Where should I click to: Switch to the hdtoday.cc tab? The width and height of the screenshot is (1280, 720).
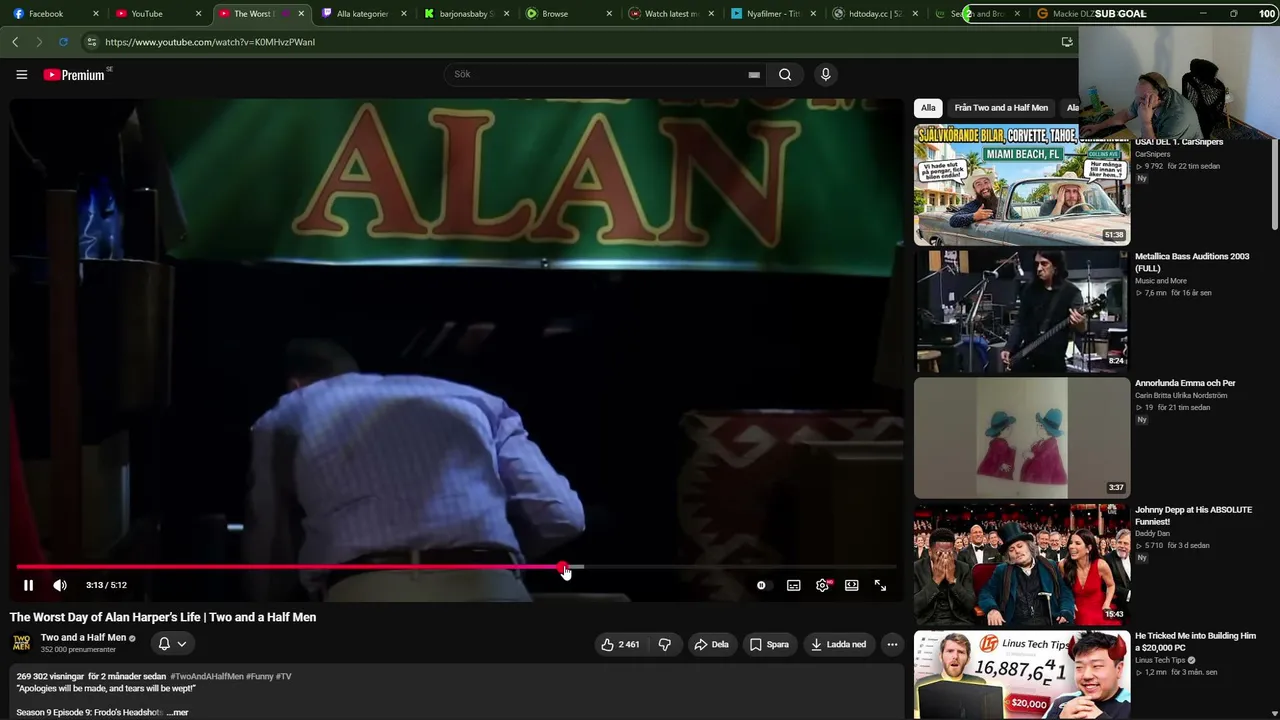(x=877, y=14)
